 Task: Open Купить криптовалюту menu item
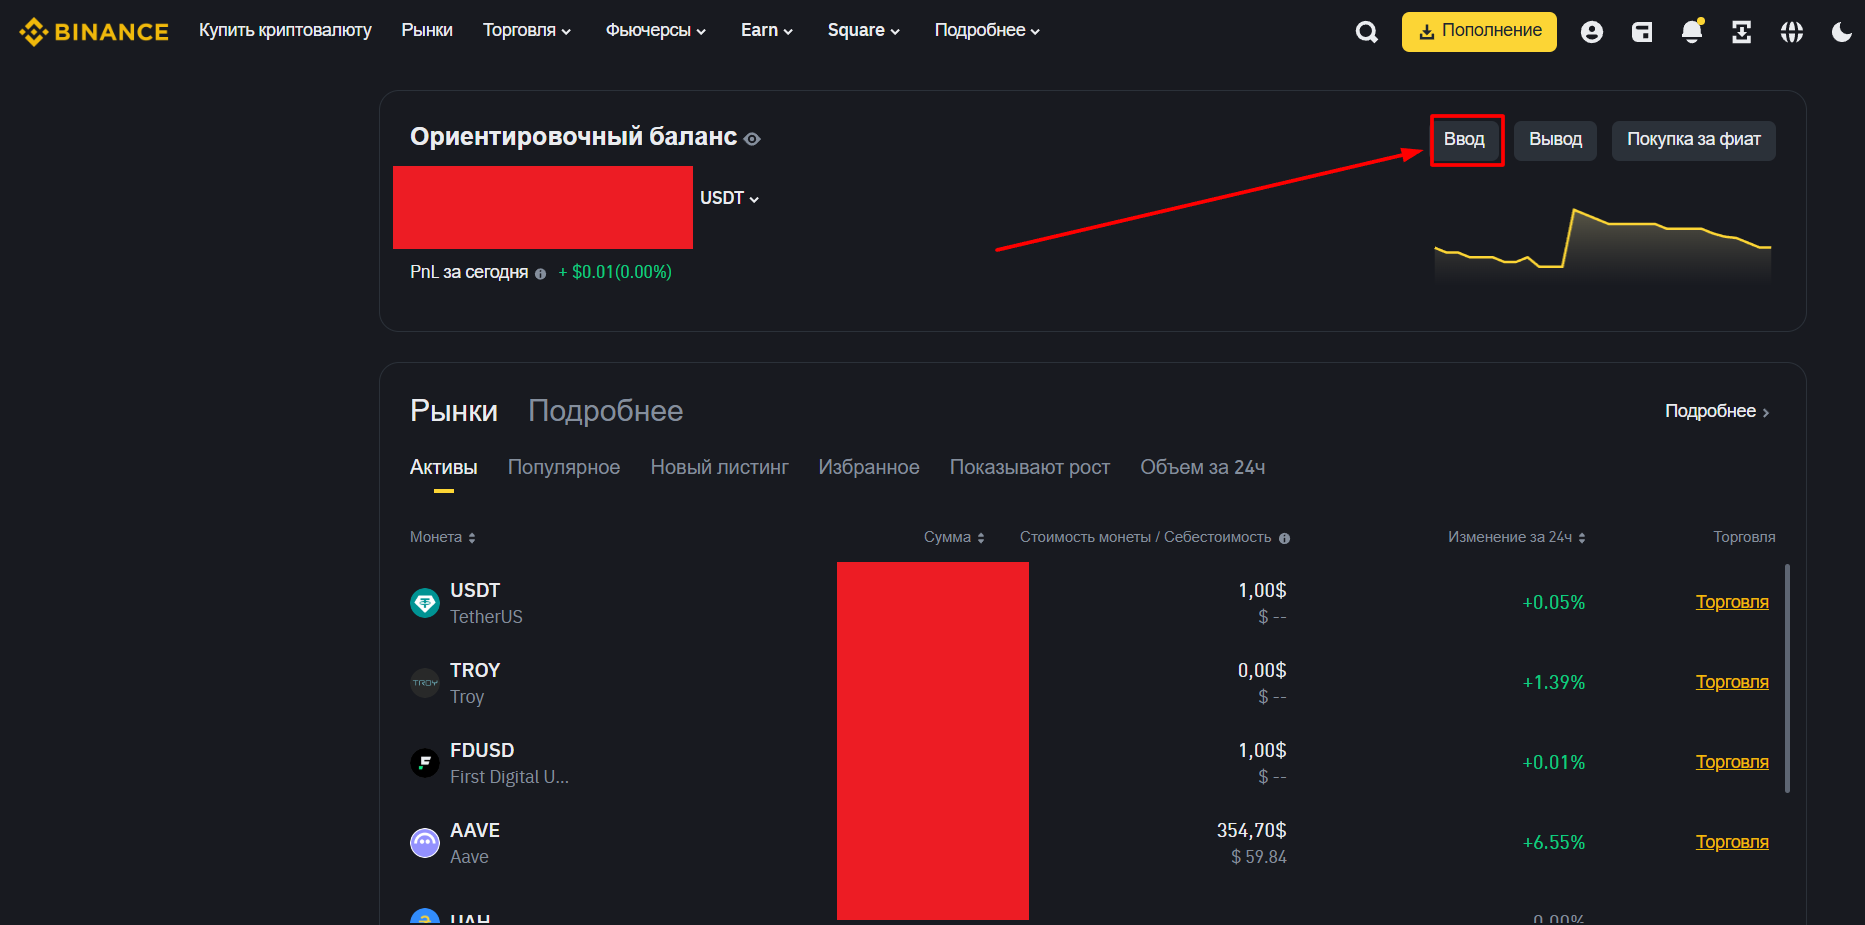coord(285,30)
